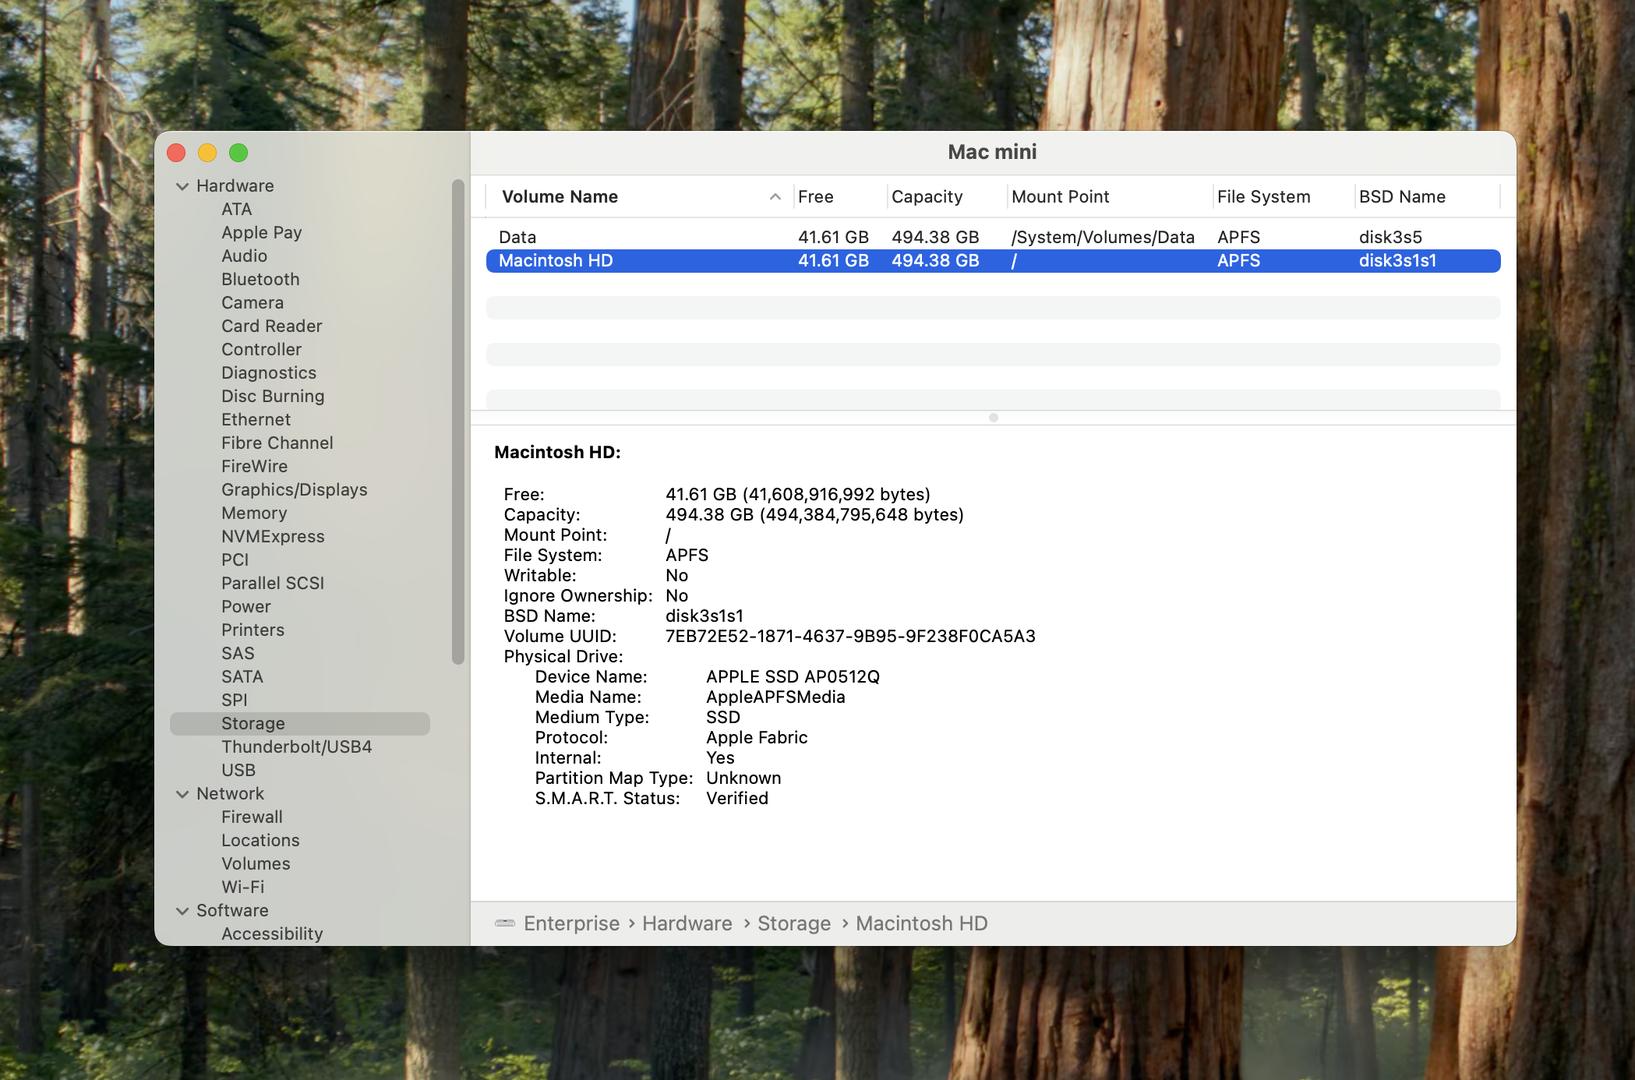Image resolution: width=1635 pixels, height=1080 pixels.
Task: Click the sidebar vertical scrollbar
Action: 458,422
